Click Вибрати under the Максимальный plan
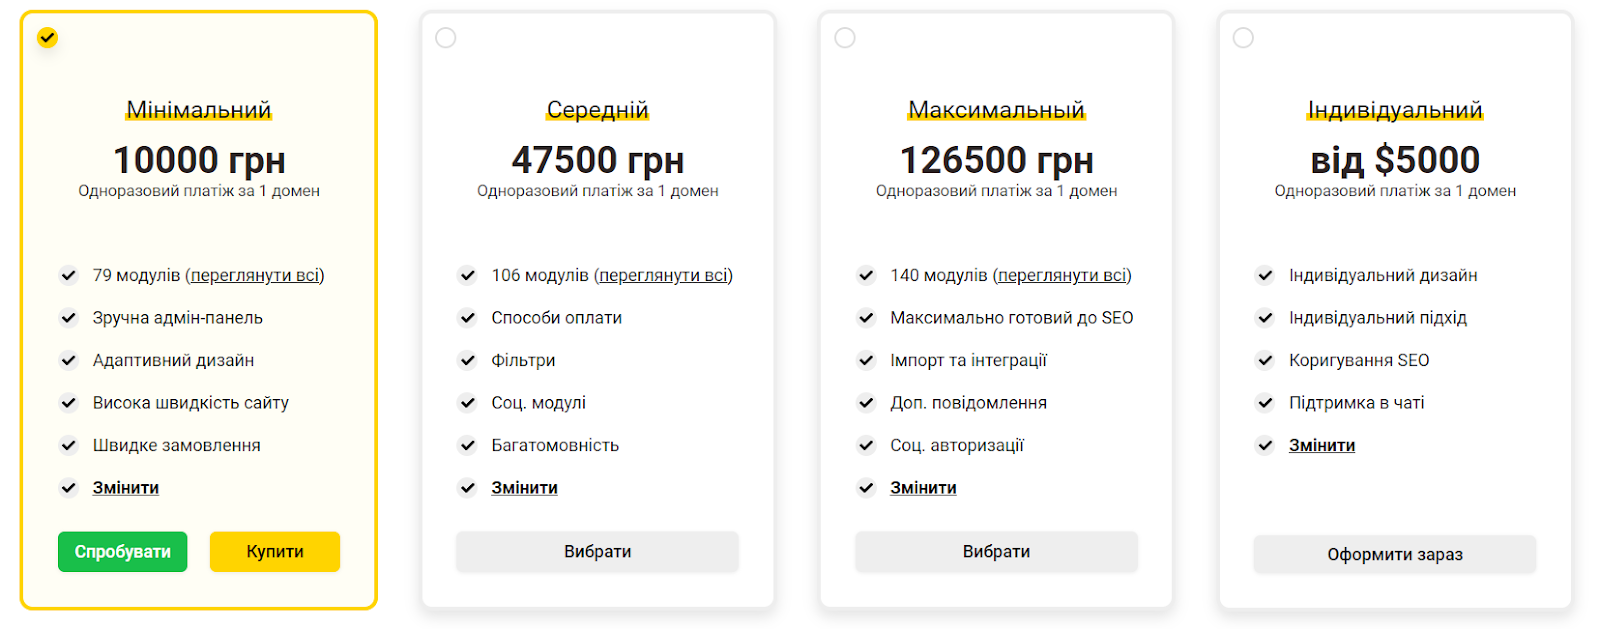 (x=997, y=551)
